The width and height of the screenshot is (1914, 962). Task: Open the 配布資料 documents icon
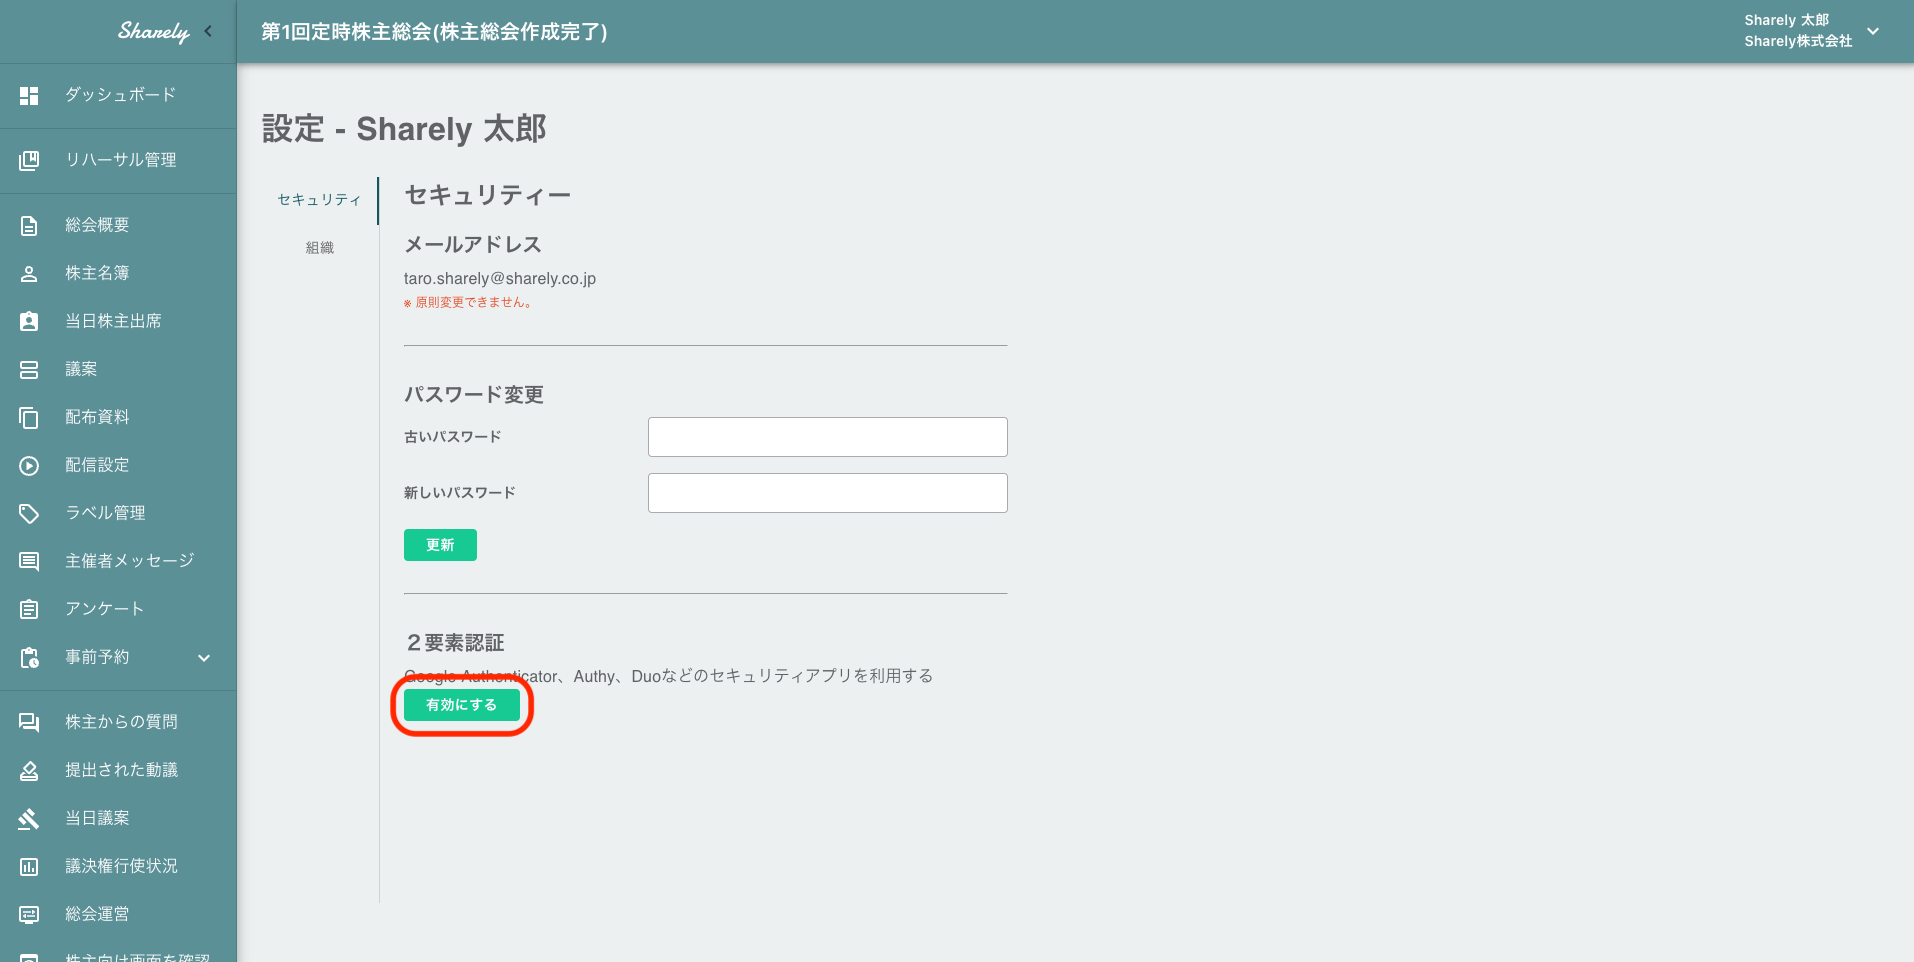click(28, 416)
